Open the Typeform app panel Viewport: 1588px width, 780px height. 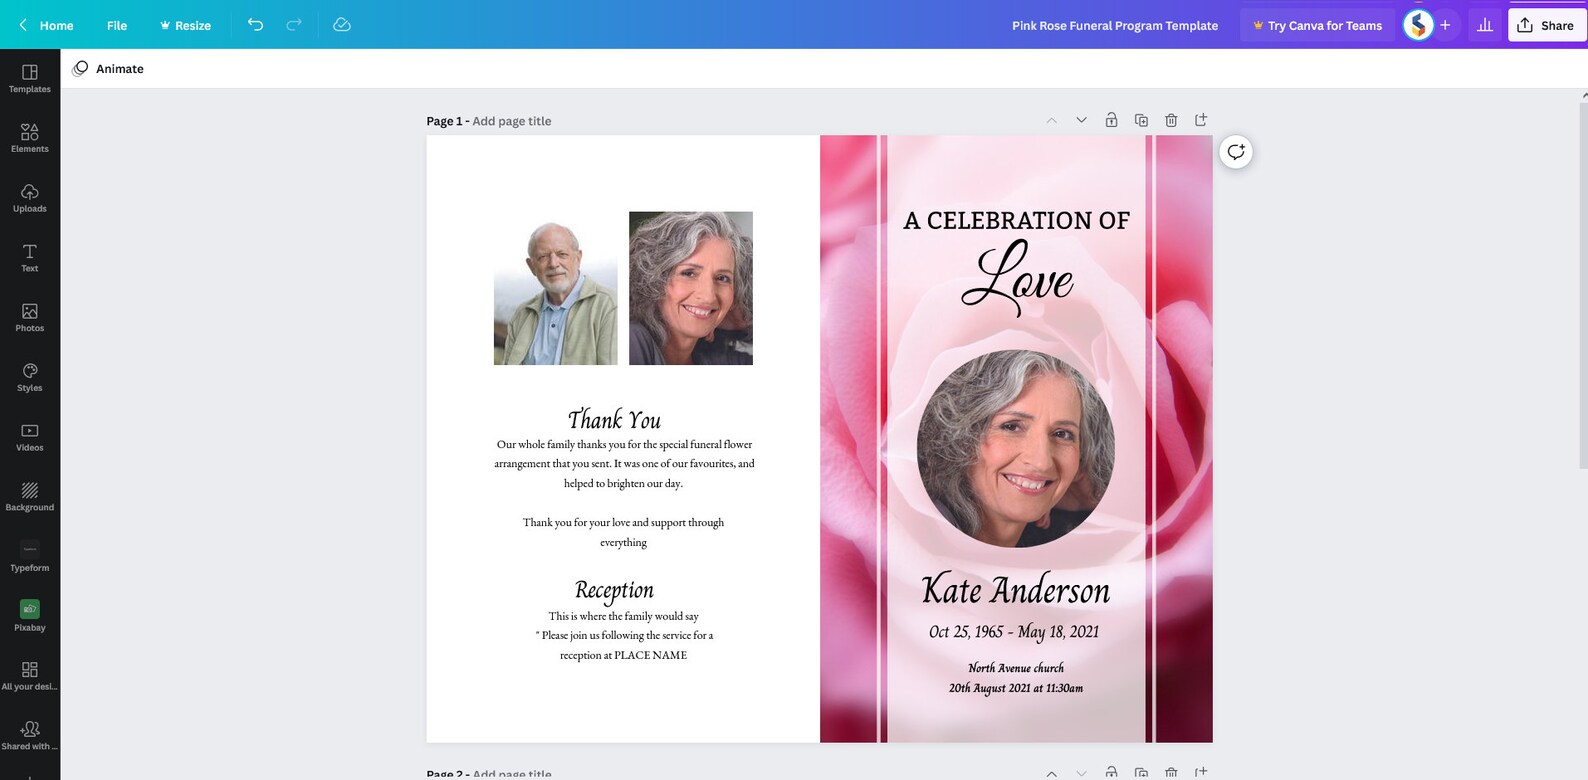[30, 557]
